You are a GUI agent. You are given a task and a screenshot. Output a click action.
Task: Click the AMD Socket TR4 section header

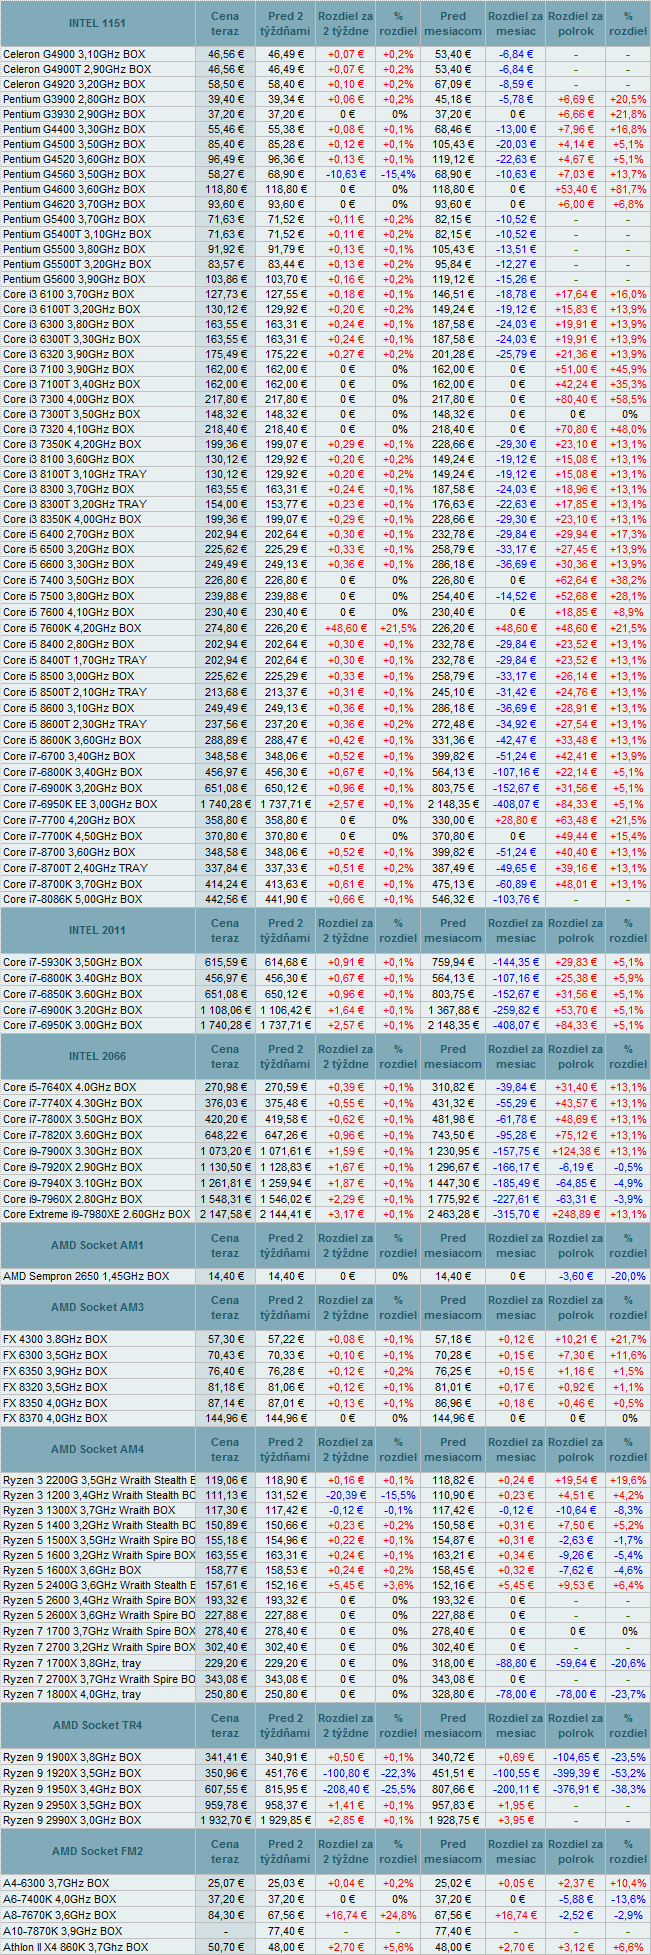click(x=97, y=1725)
